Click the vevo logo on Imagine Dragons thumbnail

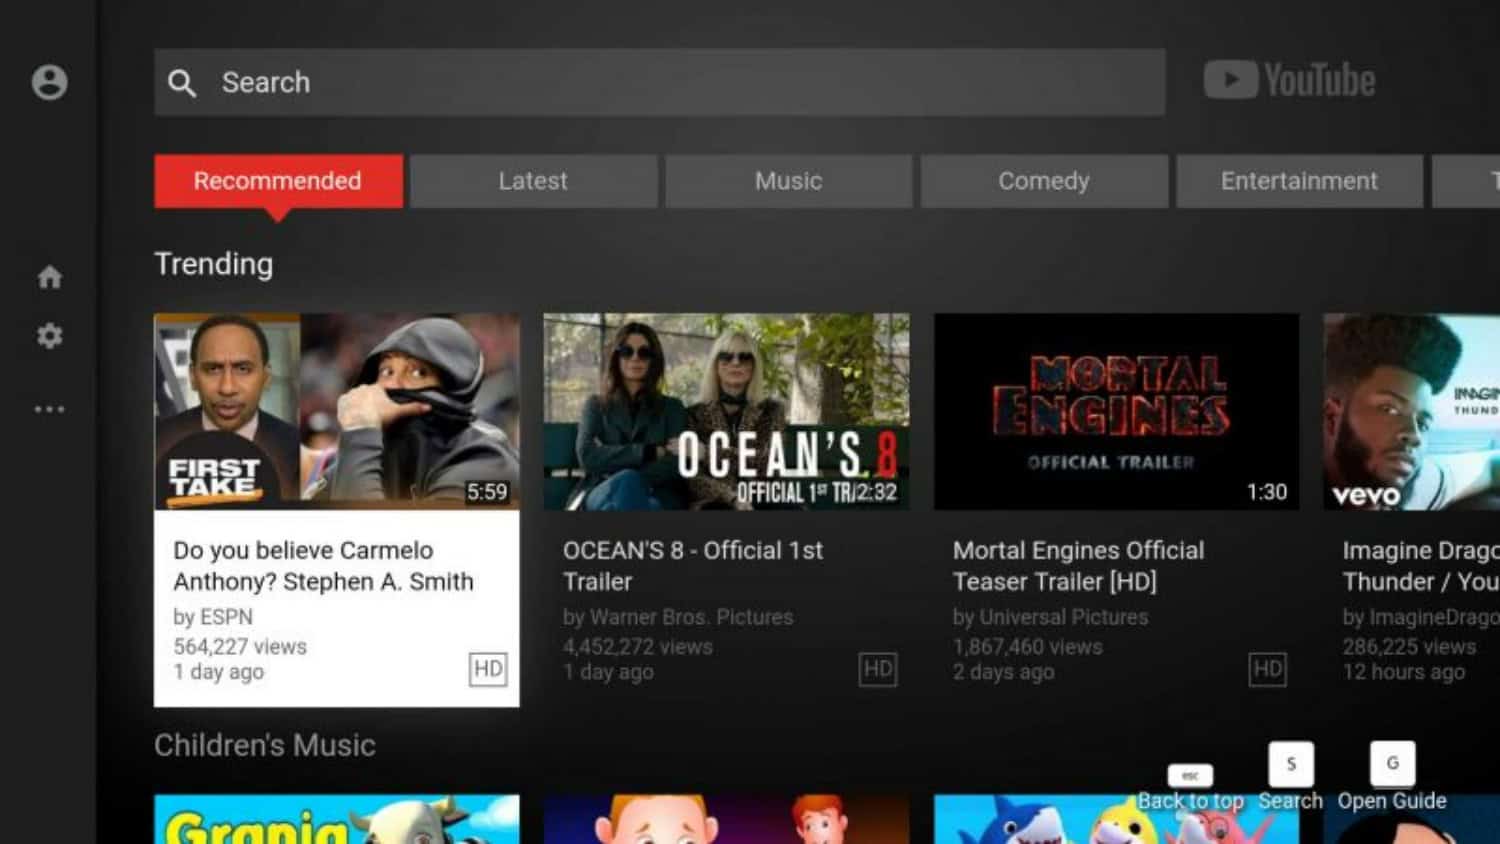tap(1366, 494)
